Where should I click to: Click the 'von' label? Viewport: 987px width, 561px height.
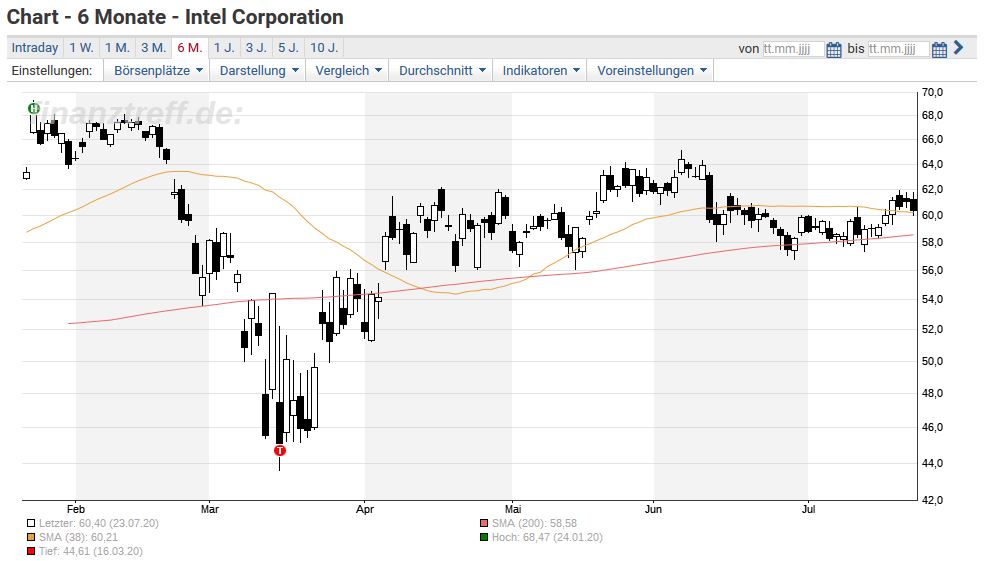coord(748,48)
